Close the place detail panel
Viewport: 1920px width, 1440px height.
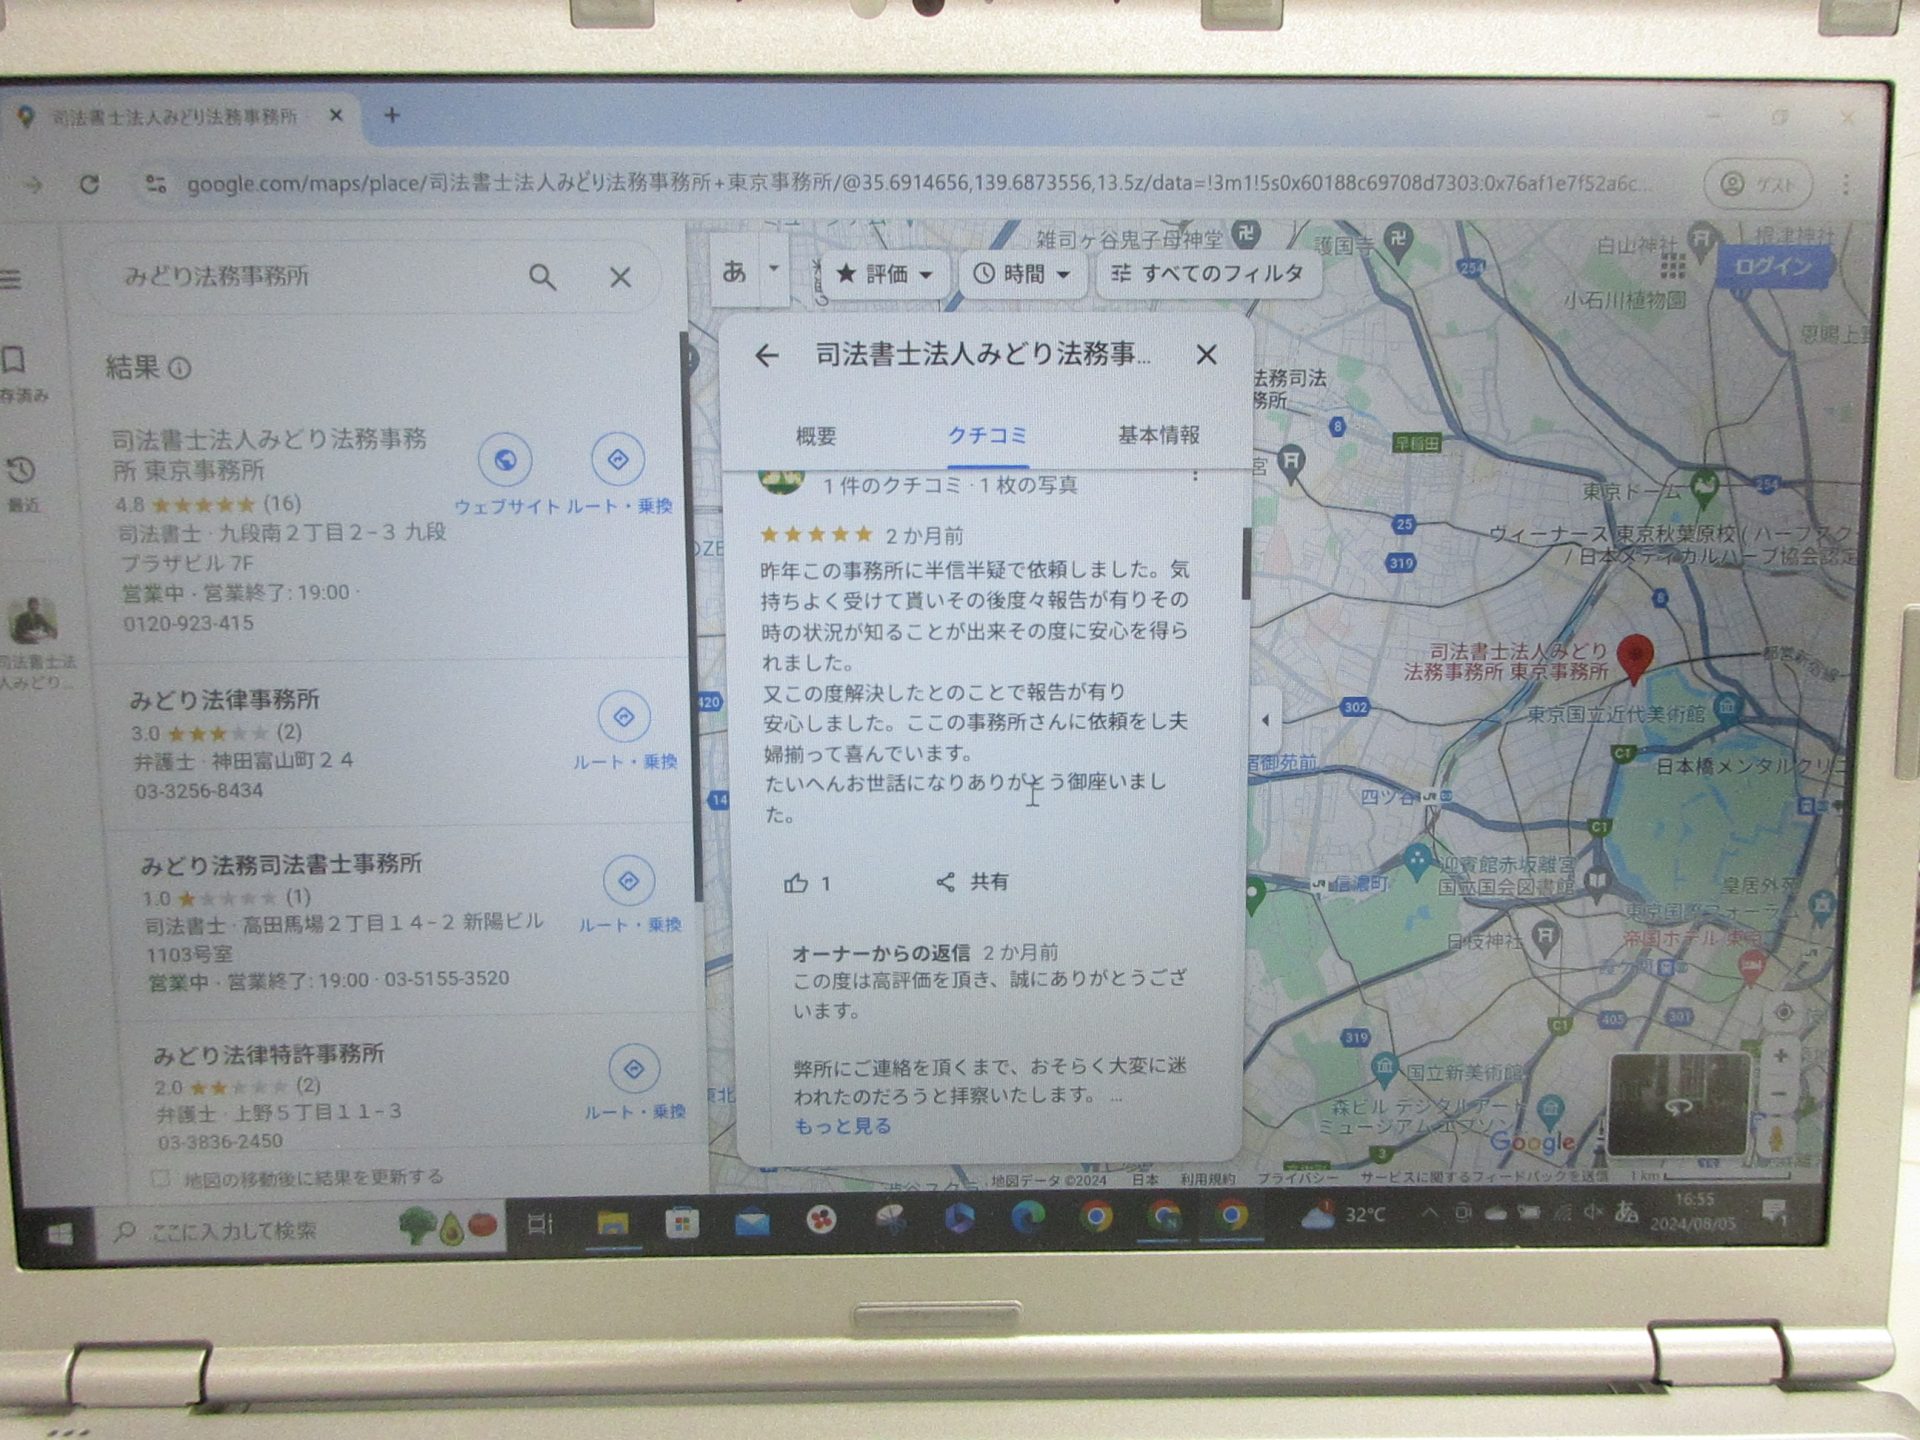(x=1206, y=354)
